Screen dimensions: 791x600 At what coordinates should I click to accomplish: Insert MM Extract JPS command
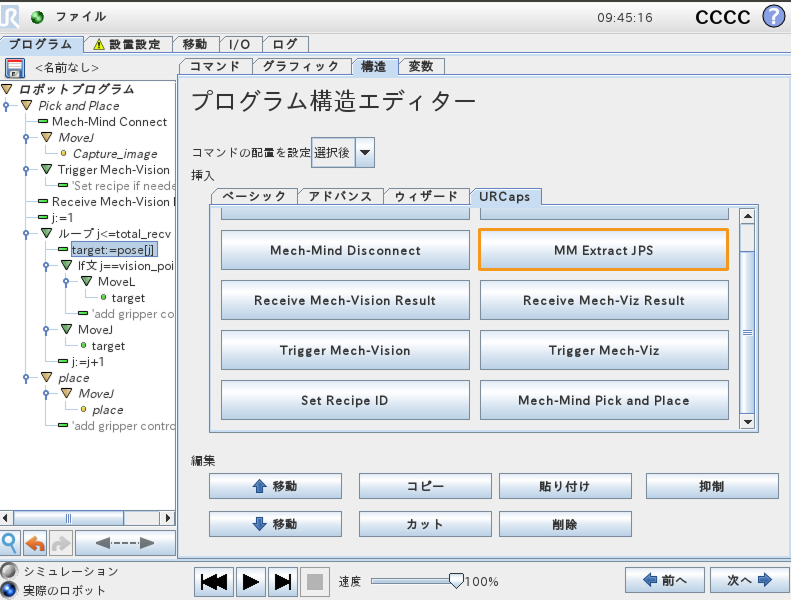pos(603,250)
